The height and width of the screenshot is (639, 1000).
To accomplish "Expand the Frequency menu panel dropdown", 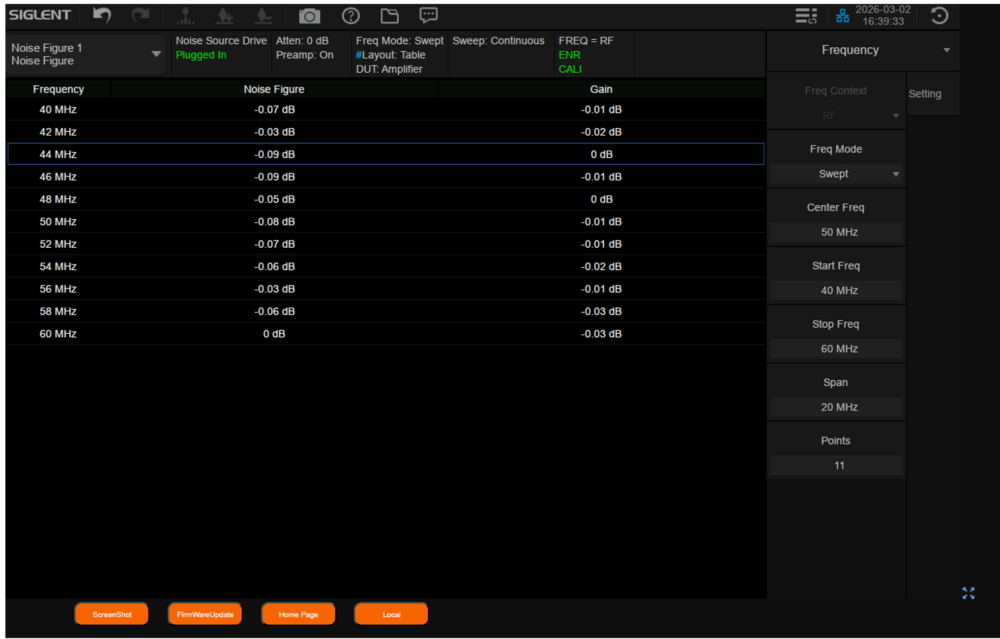I will click(946, 50).
